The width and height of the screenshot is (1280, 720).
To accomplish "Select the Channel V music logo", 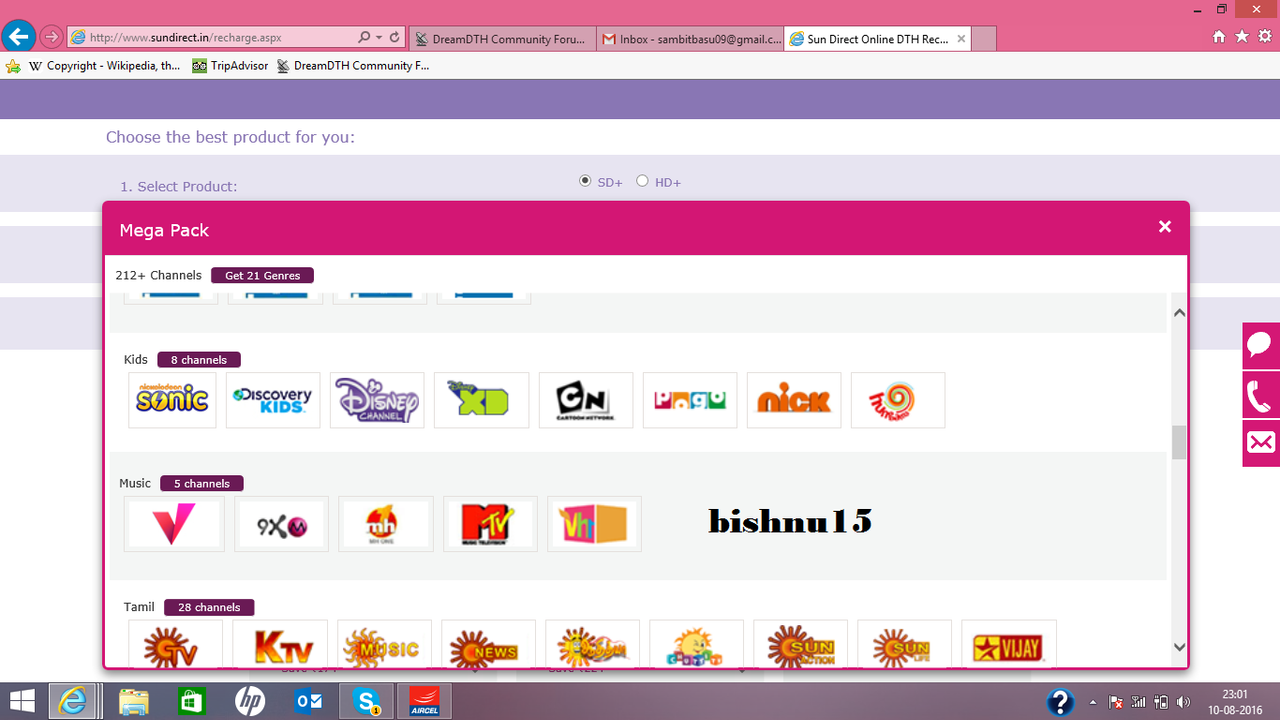I will [x=174, y=524].
